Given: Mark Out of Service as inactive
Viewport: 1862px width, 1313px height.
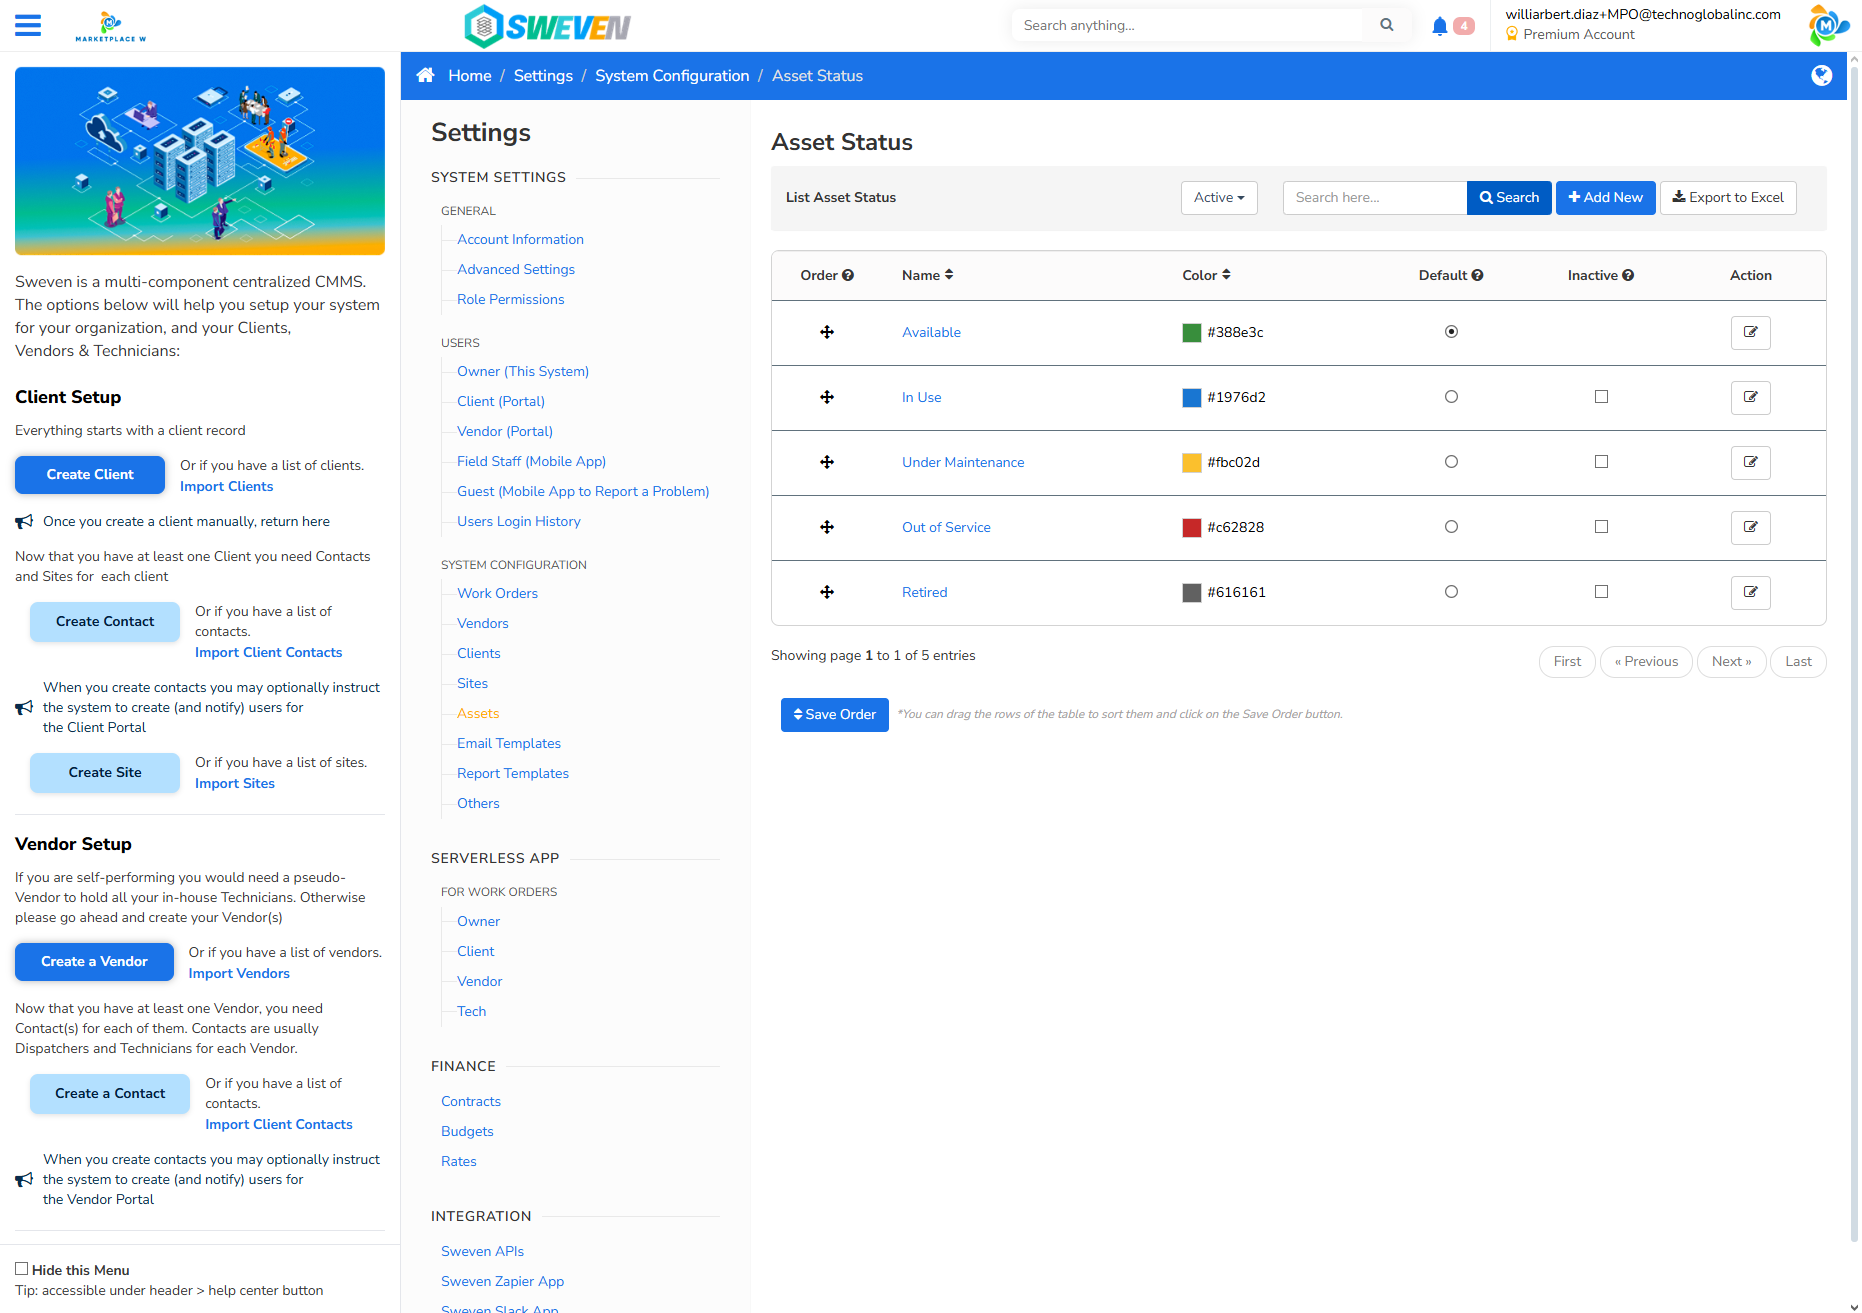Looking at the screenshot, I should click(1601, 527).
